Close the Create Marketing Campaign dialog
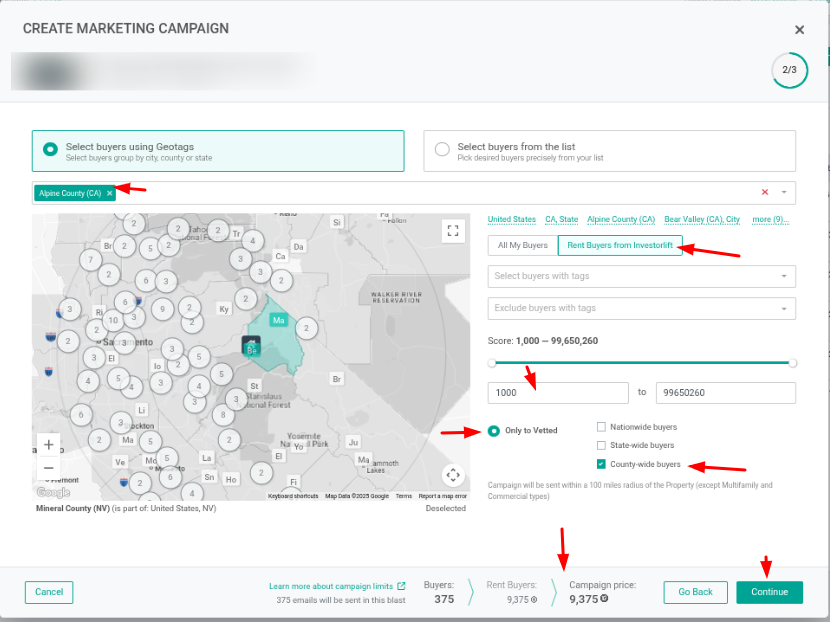830x622 pixels. click(799, 30)
